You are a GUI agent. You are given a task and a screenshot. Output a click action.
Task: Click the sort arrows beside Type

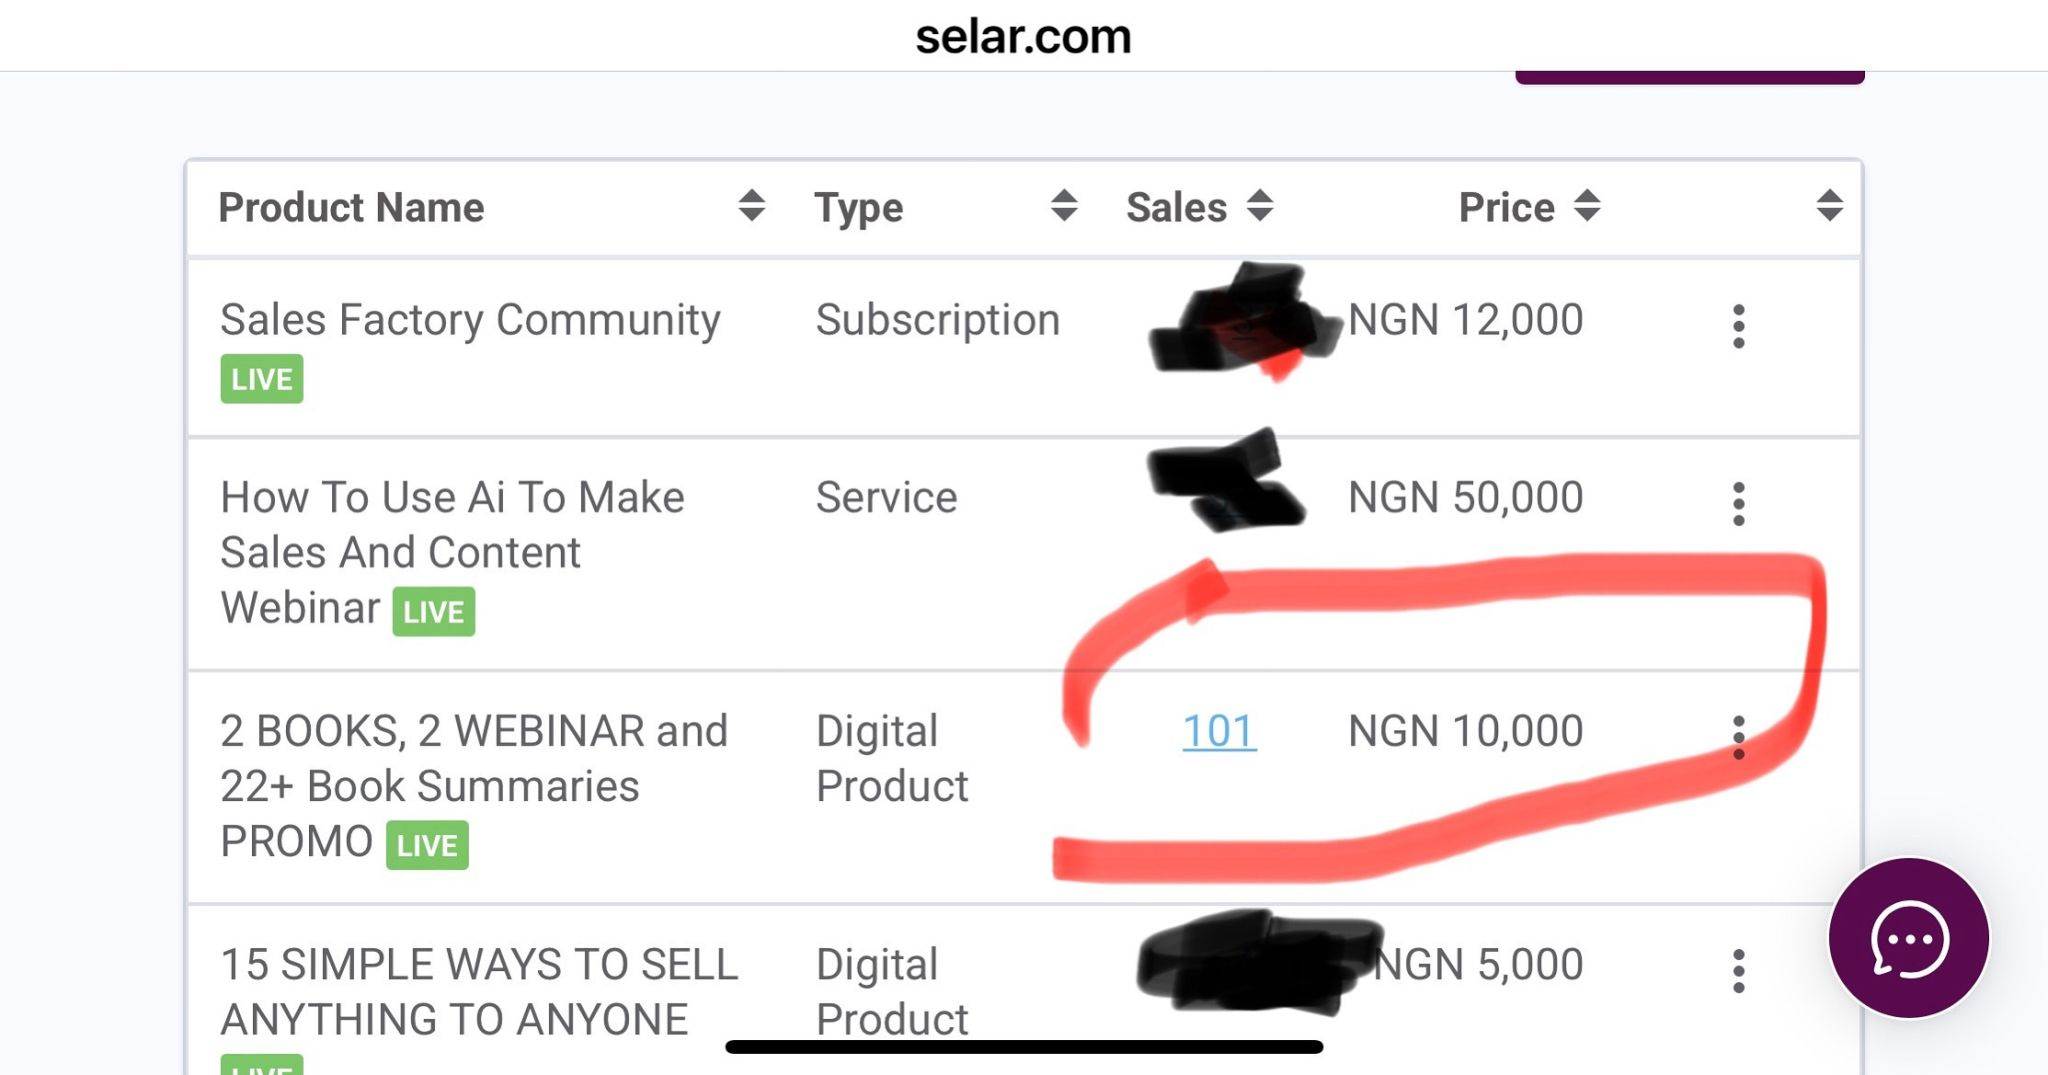(x=1064, y=206)
